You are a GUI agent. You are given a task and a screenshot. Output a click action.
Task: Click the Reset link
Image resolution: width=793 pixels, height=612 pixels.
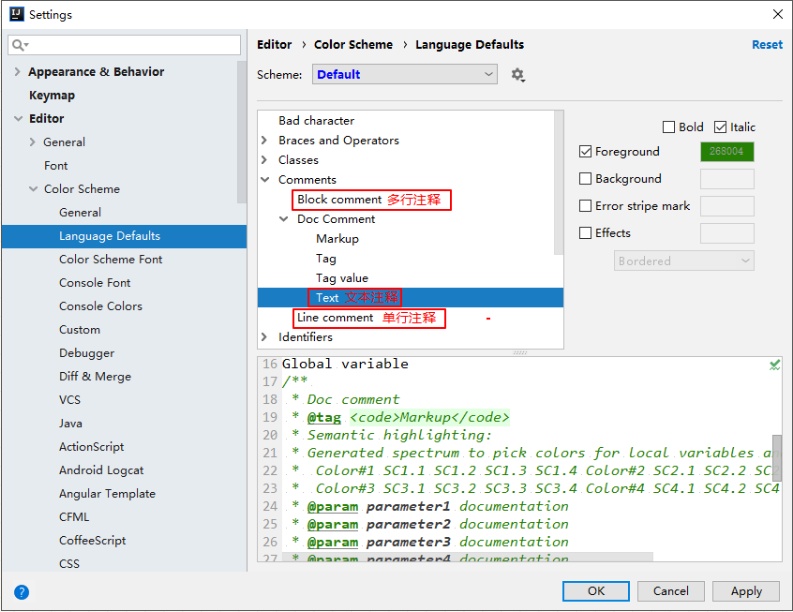(x=767, y=45)
